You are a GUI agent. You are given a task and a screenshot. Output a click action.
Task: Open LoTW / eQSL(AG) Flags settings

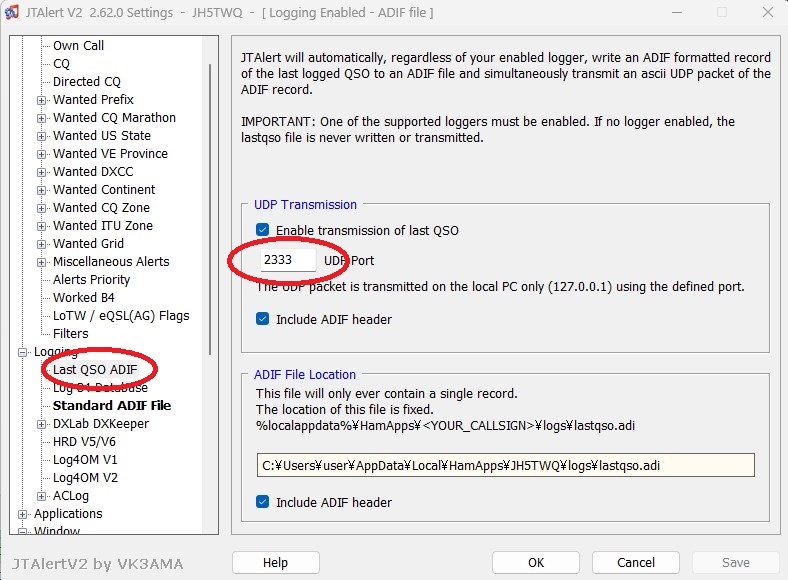point(121,316)
